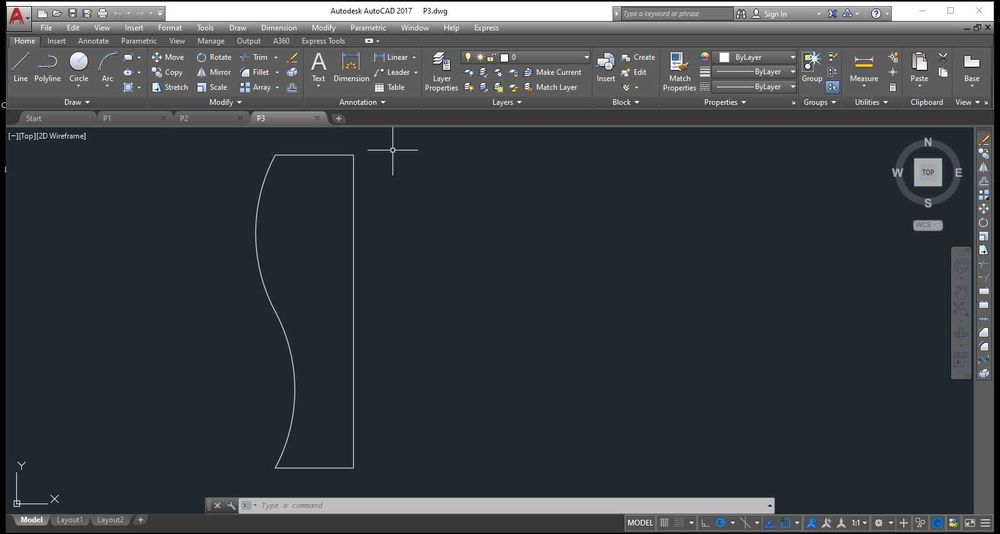The width and height of the screenshot is (1000, 534).
Task: Activate the Move tool
Action: coord(168,57)
